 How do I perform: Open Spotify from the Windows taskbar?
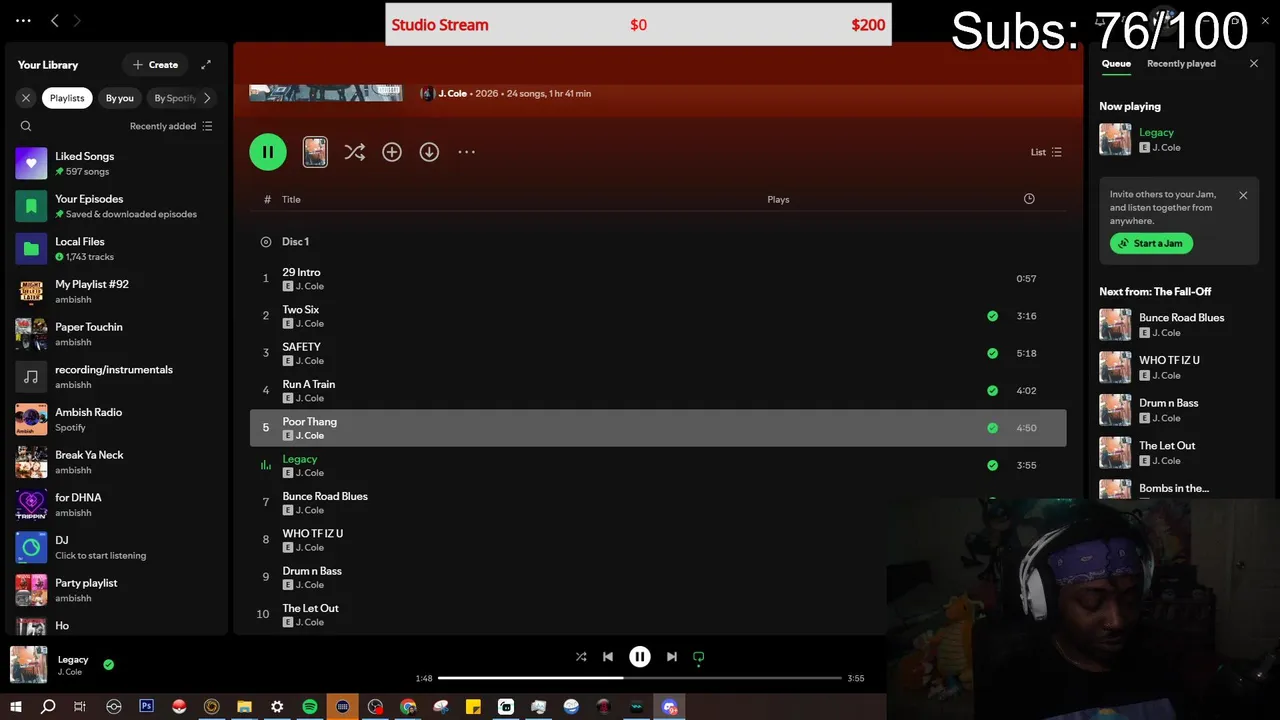coord(310,707)
